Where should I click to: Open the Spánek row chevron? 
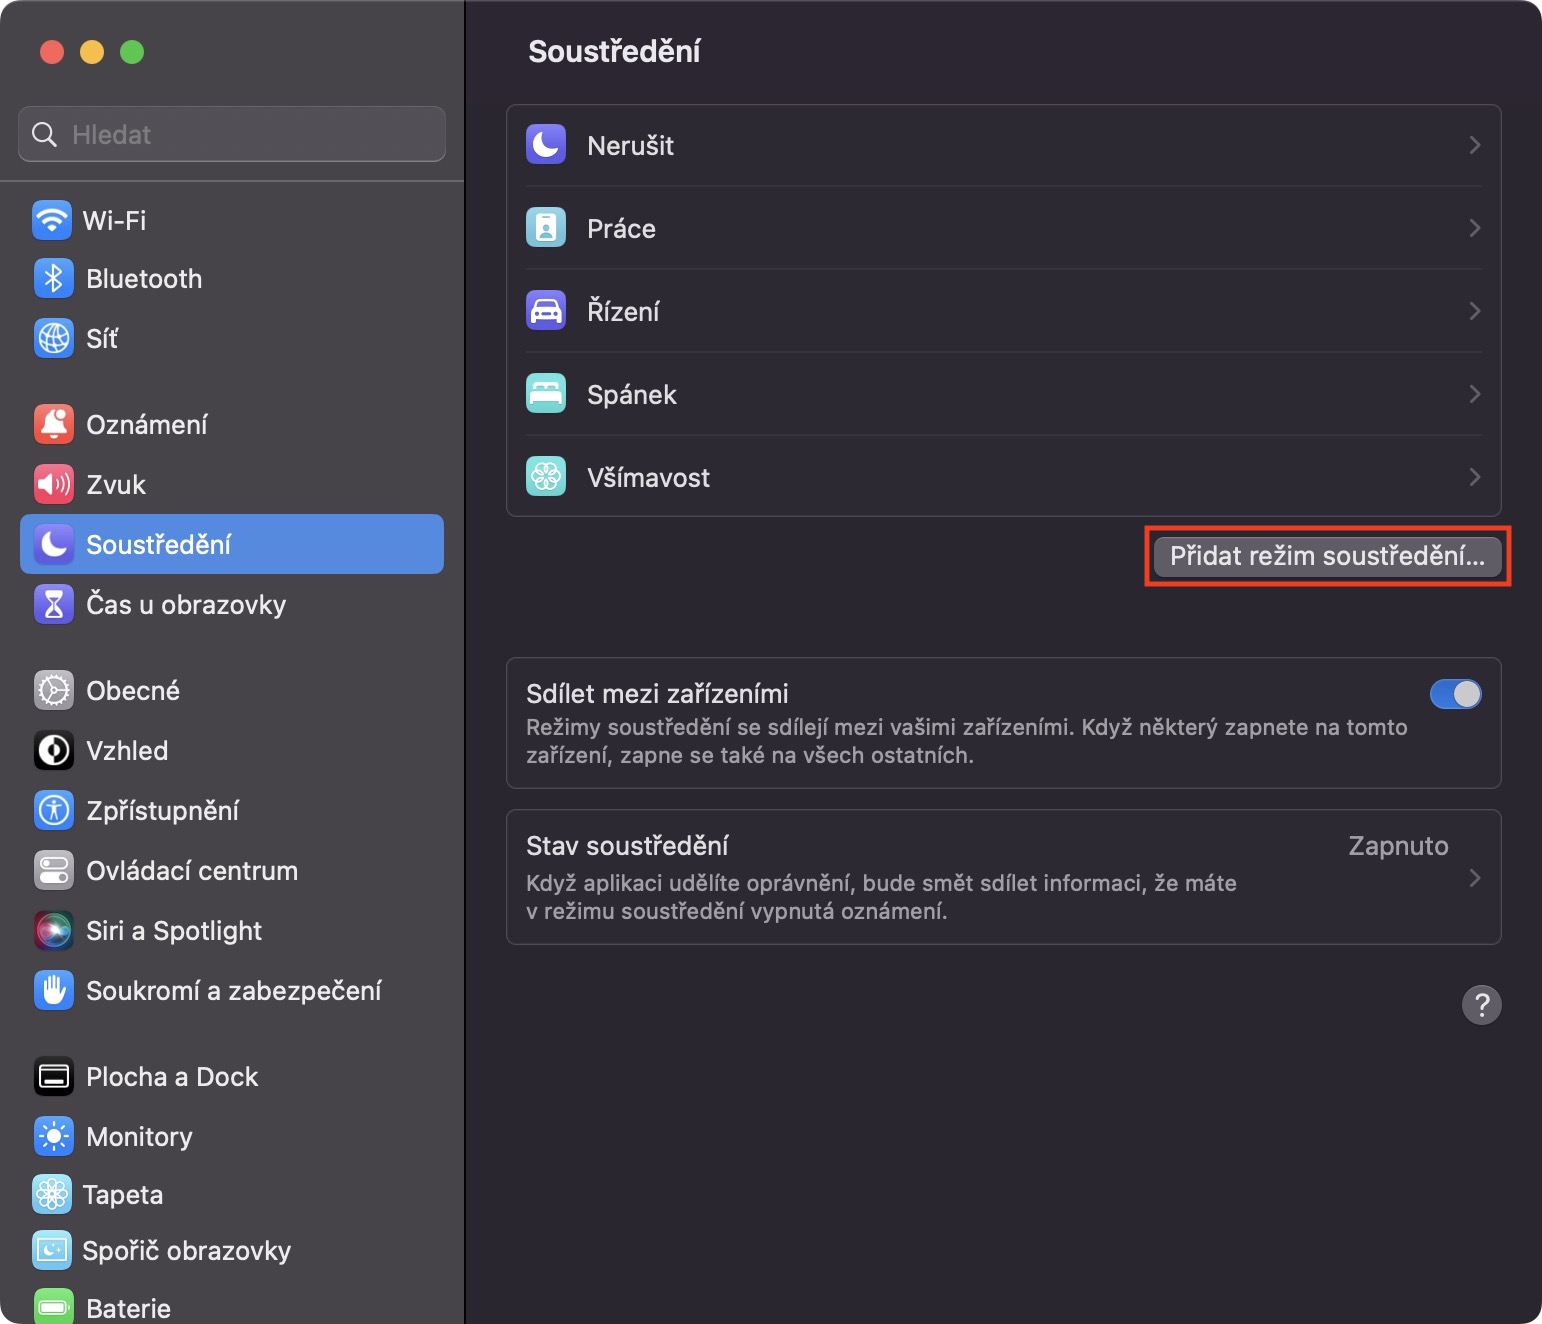coord(1474,394)
